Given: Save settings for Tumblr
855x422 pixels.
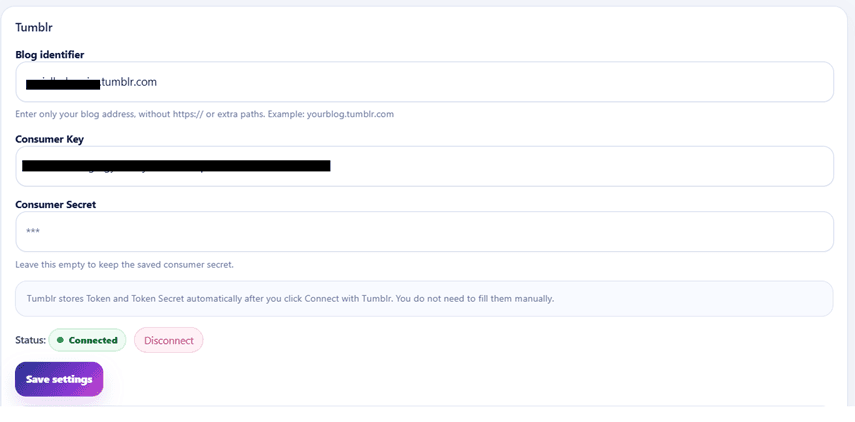Looking at the screenshot, I should pyautogui.click(x=59, y=379).
